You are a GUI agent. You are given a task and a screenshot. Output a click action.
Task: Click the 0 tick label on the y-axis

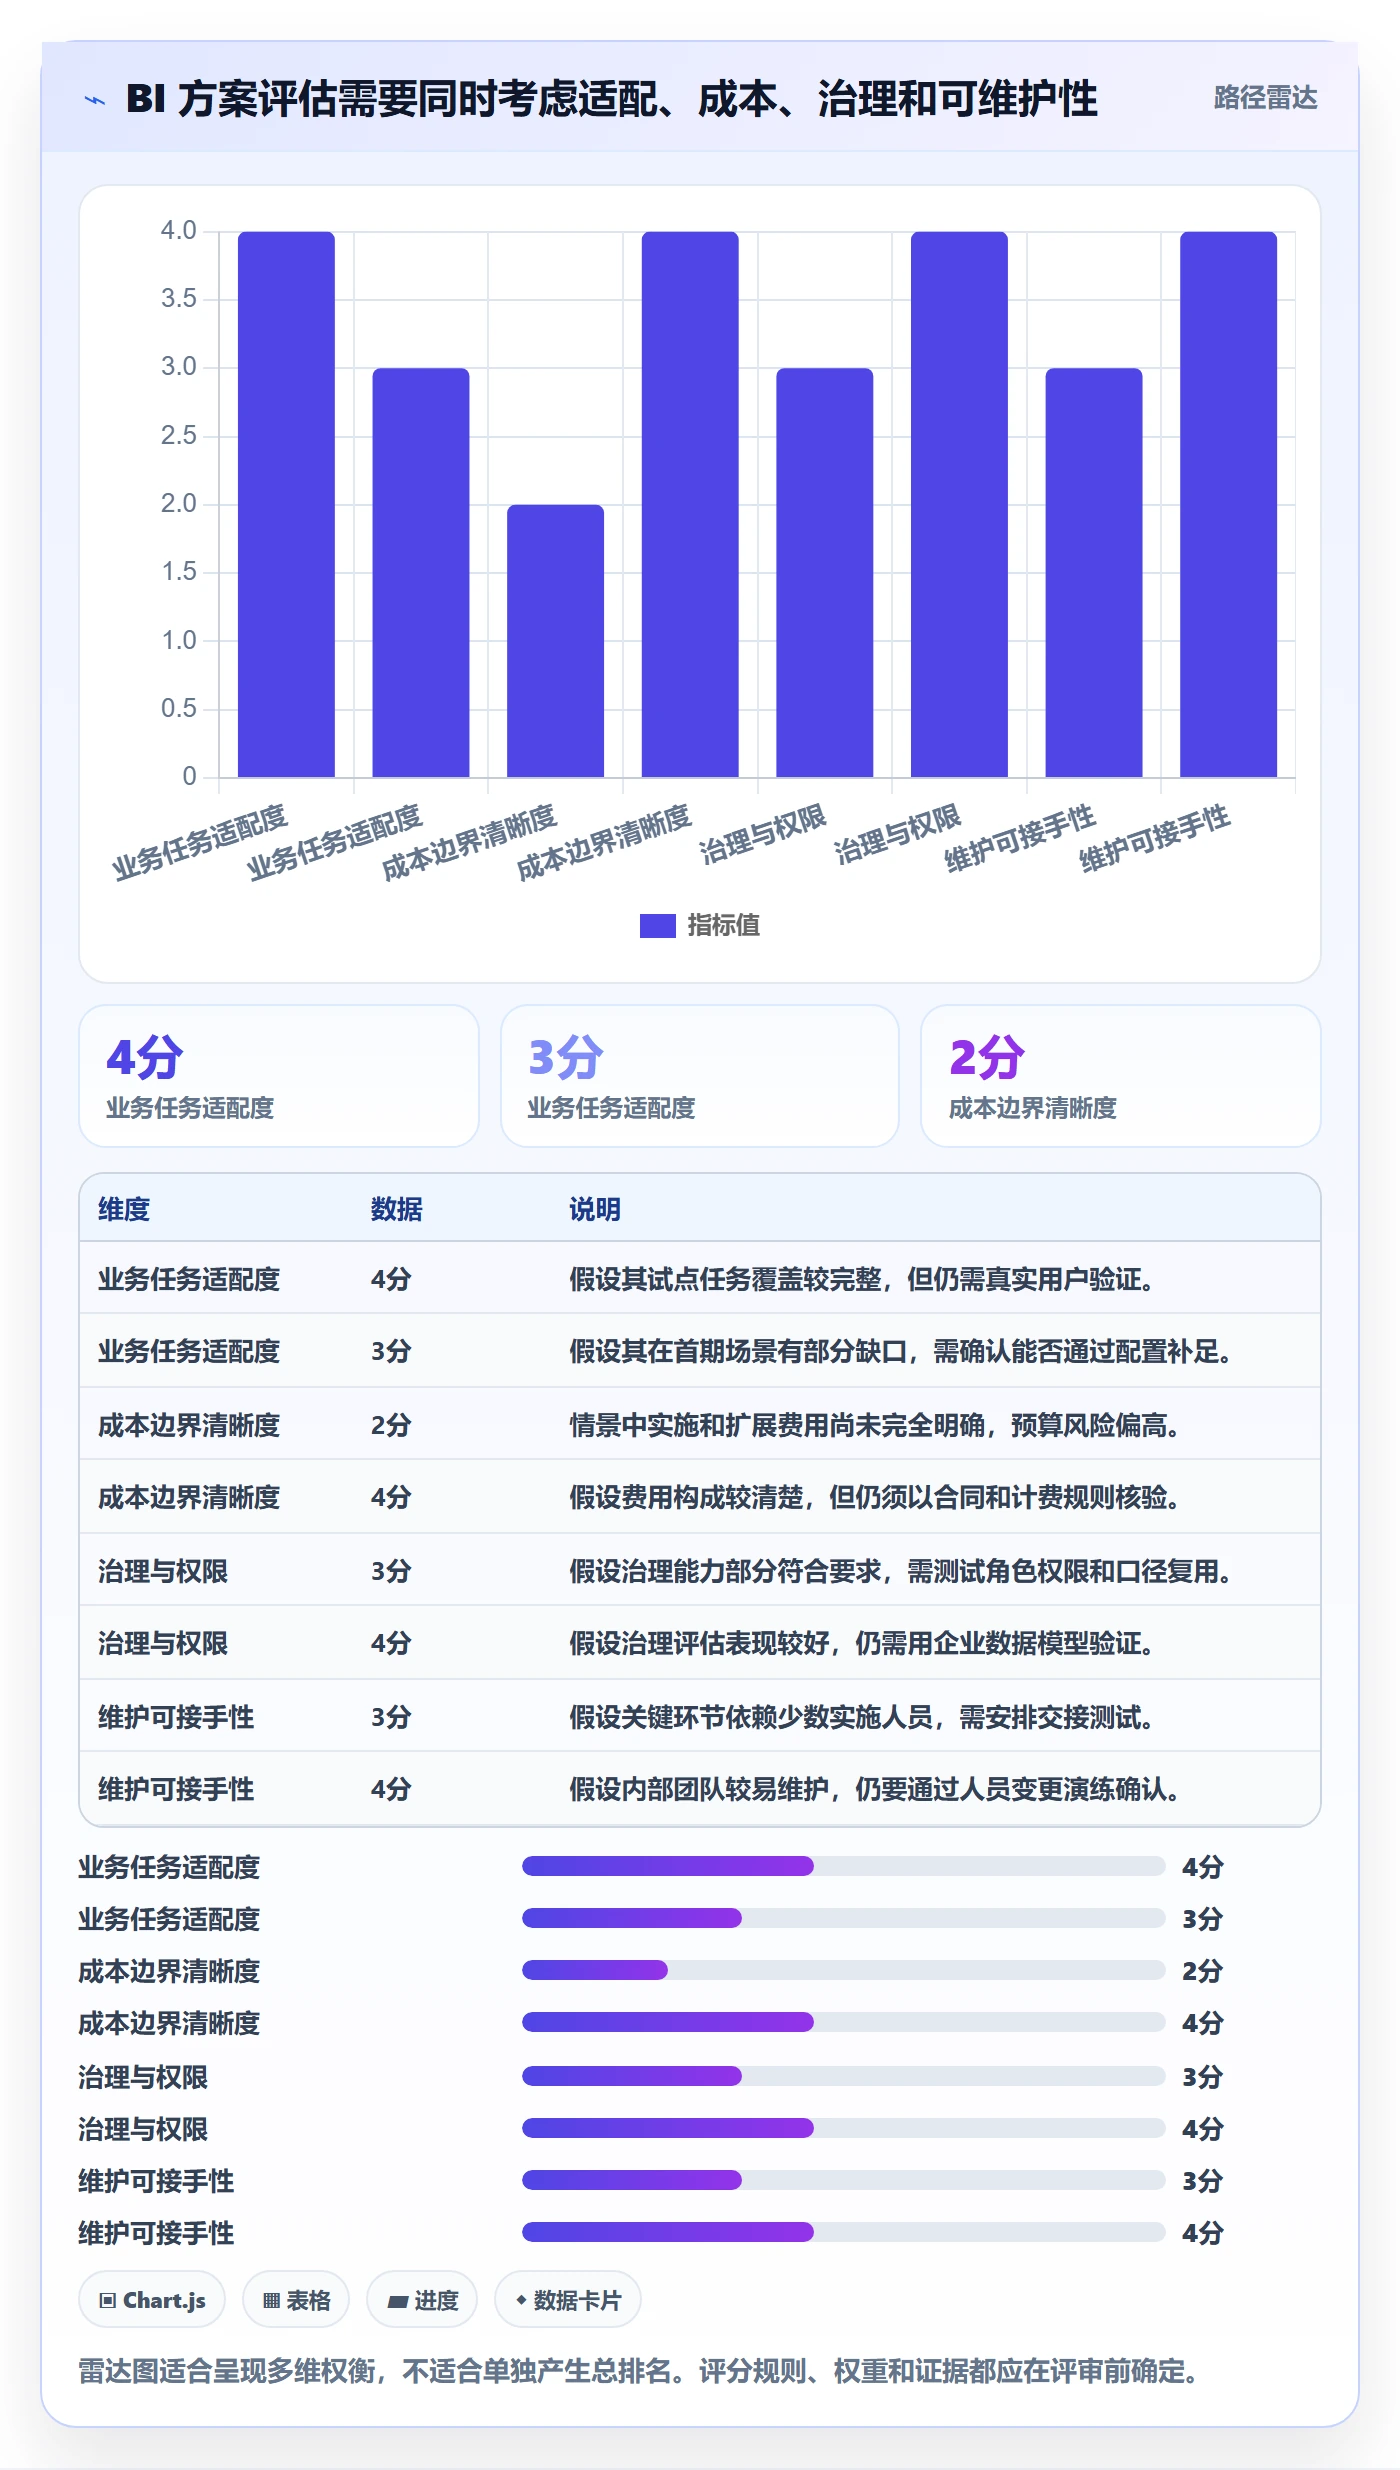[x=189, y=777]
